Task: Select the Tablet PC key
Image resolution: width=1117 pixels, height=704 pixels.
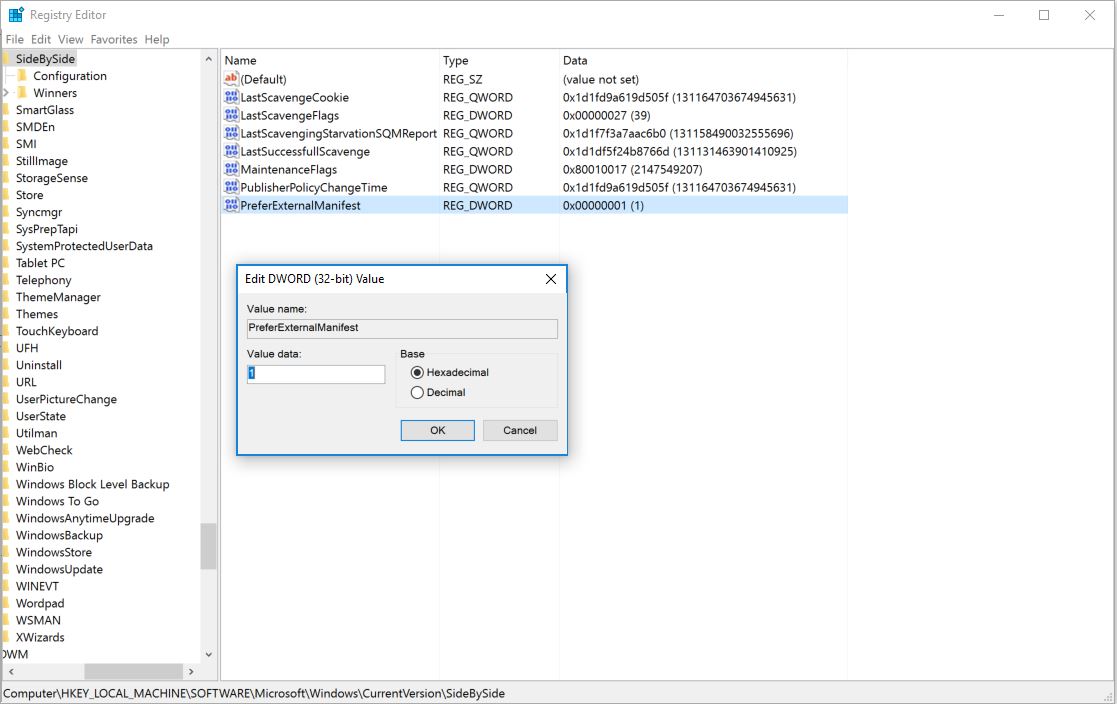Action: pyautogui.click(x=41, y=263)
